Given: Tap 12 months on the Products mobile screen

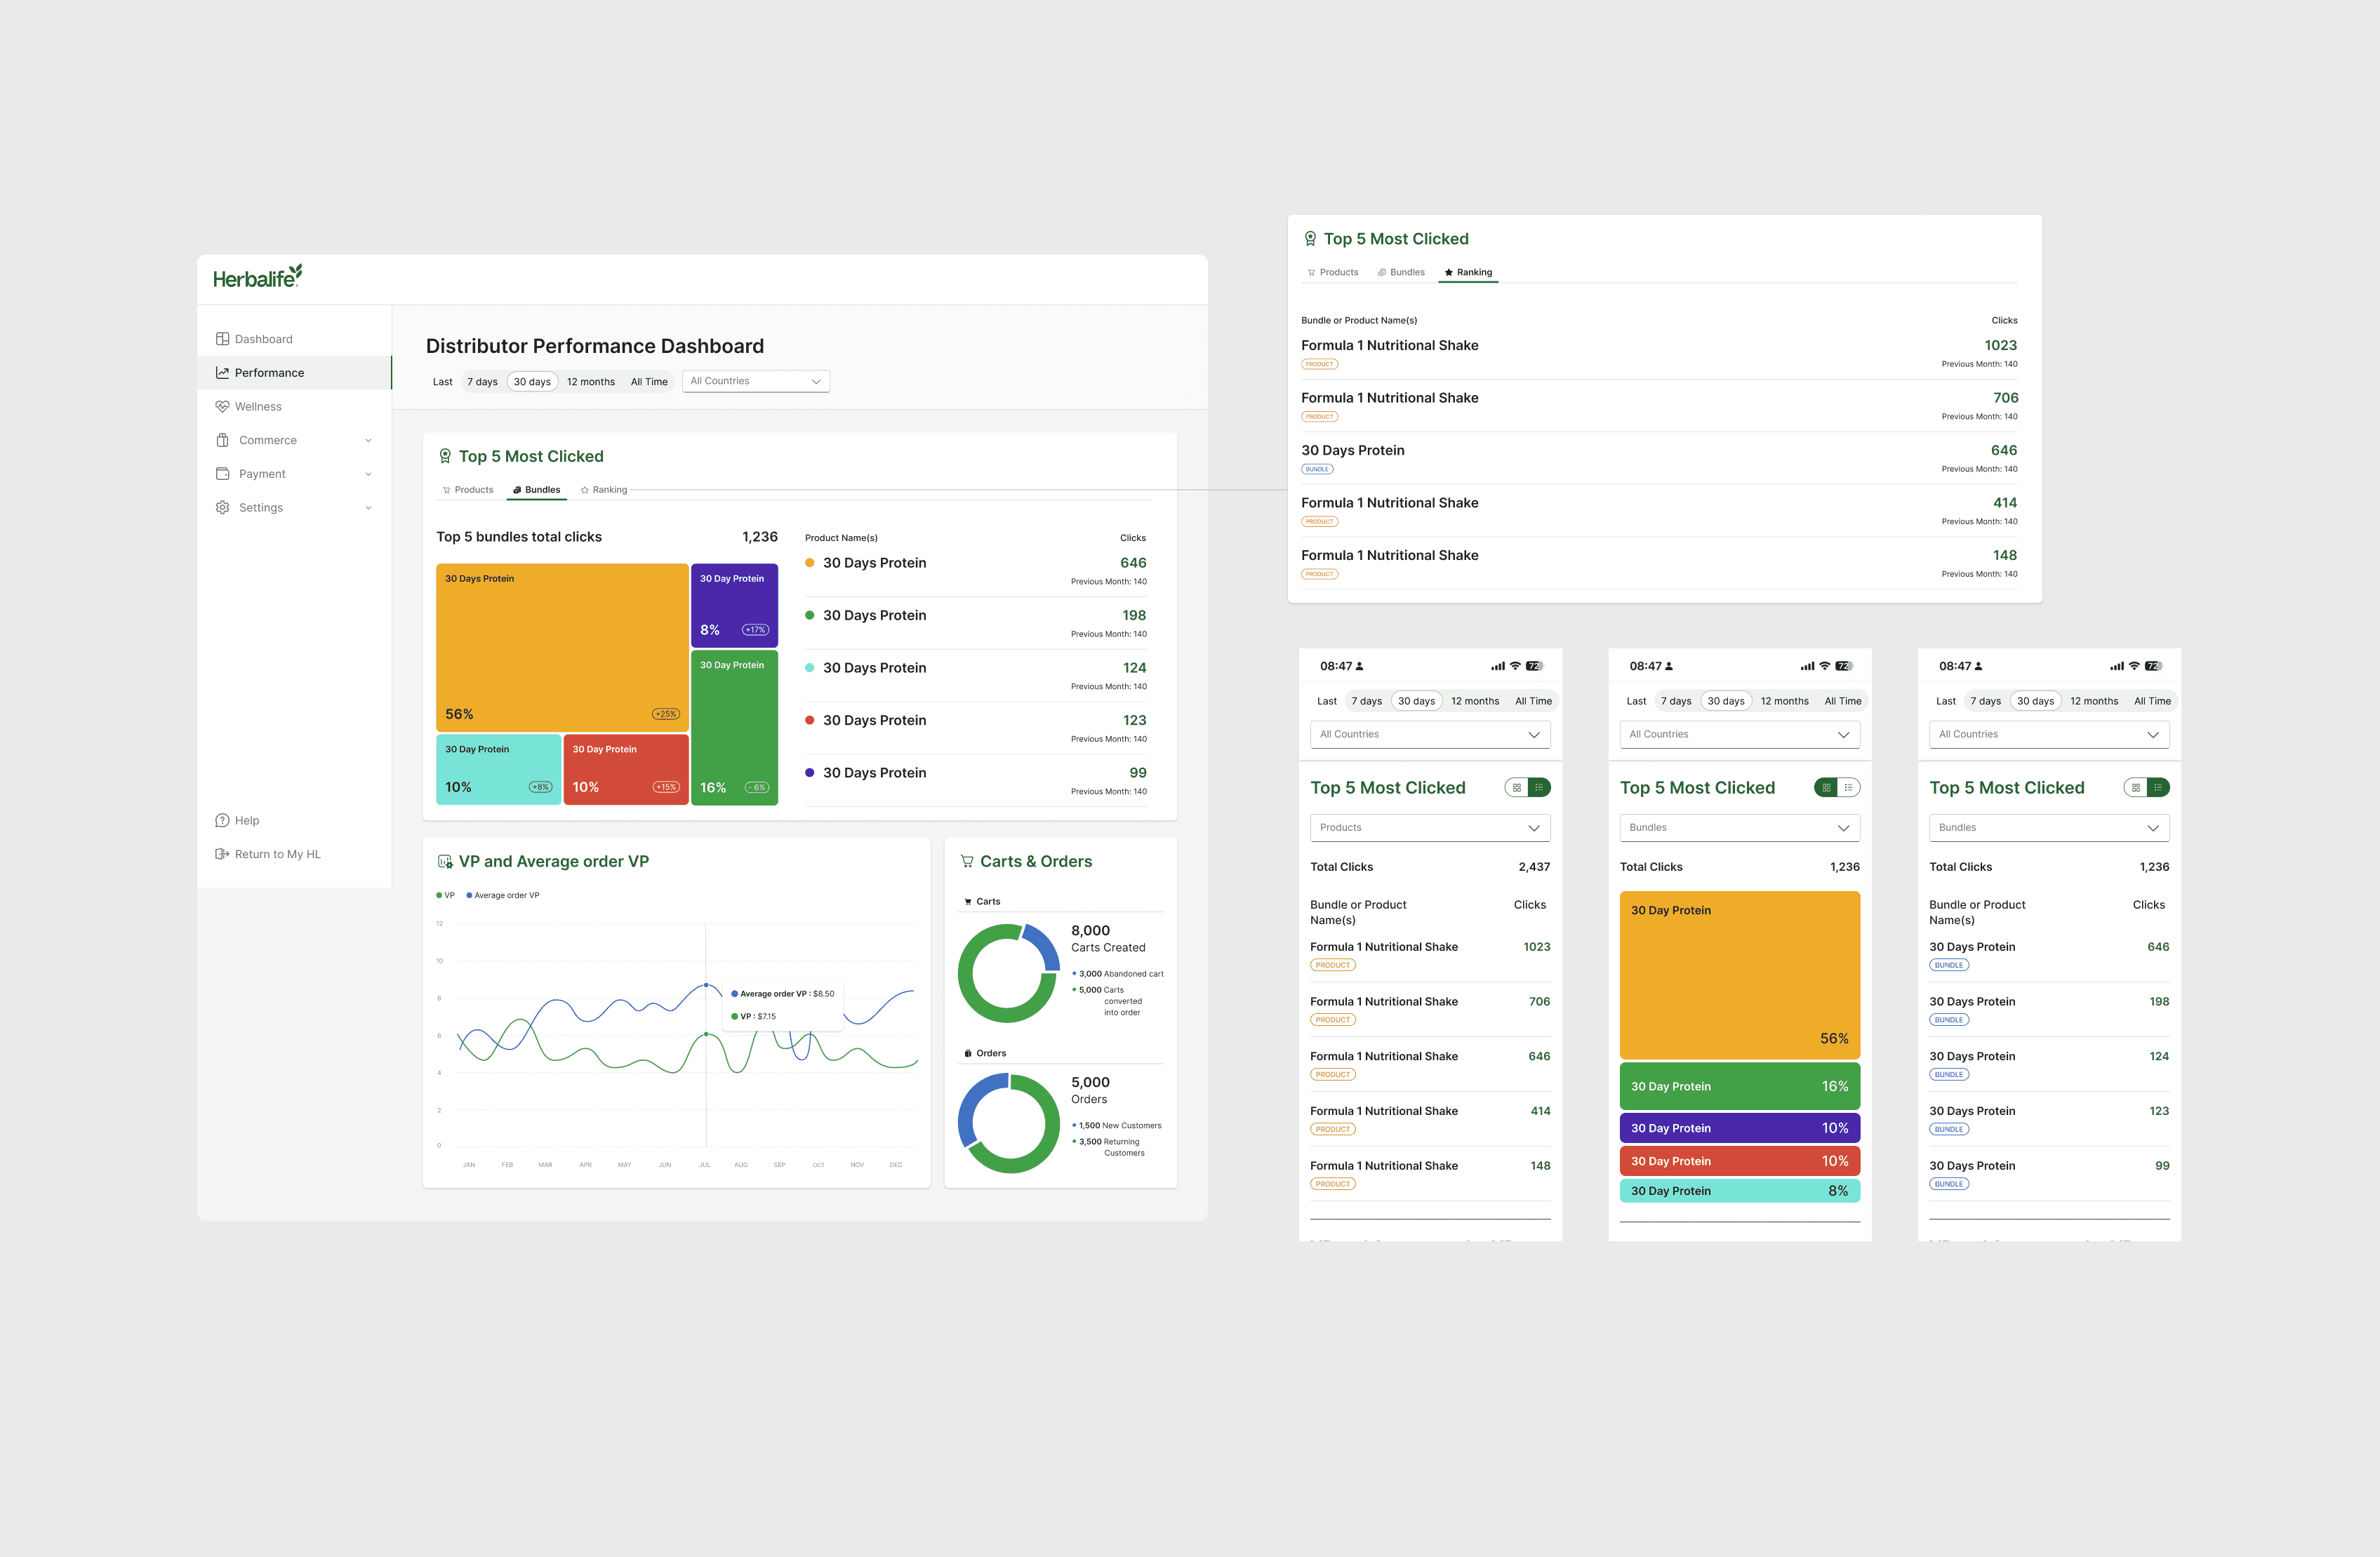Looking at the screenshot, I should [1475, 701].
